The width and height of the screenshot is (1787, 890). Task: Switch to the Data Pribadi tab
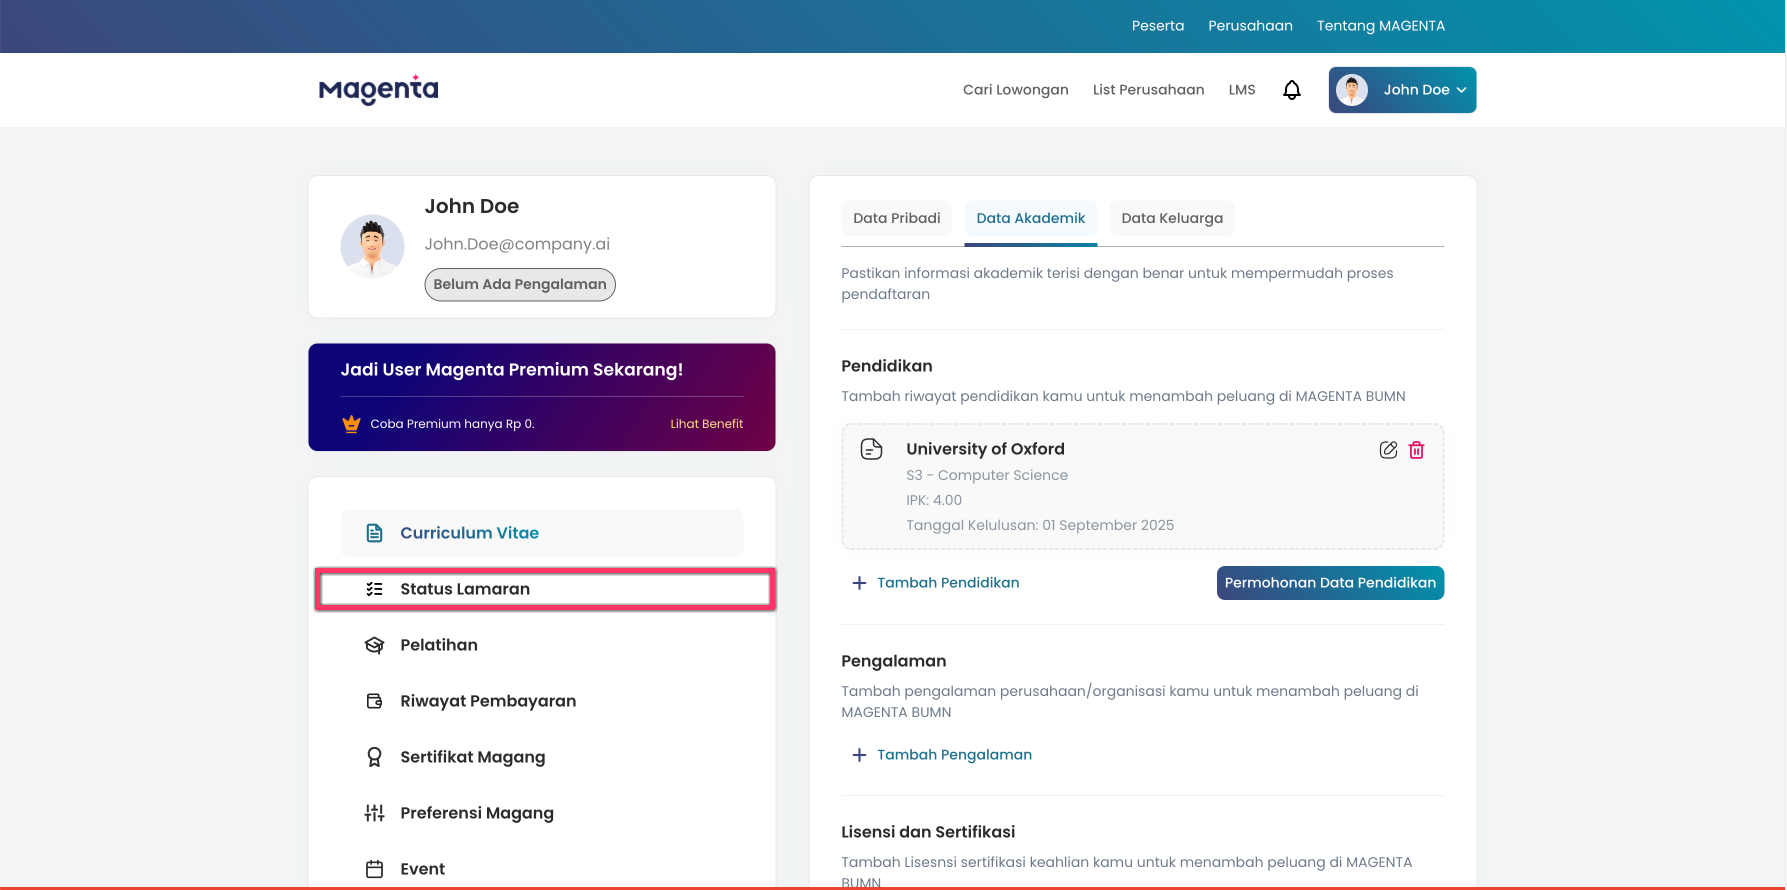[x=896, y=218]
